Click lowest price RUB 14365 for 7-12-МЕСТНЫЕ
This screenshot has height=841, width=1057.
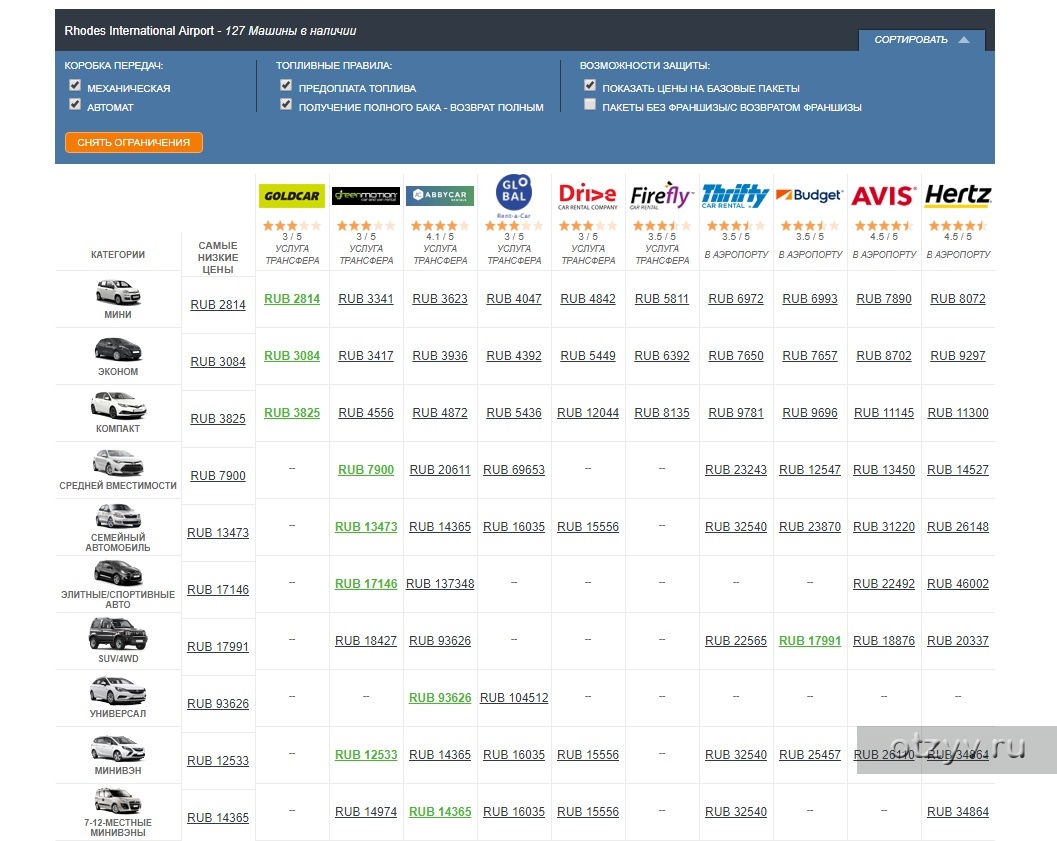(218, 817)
